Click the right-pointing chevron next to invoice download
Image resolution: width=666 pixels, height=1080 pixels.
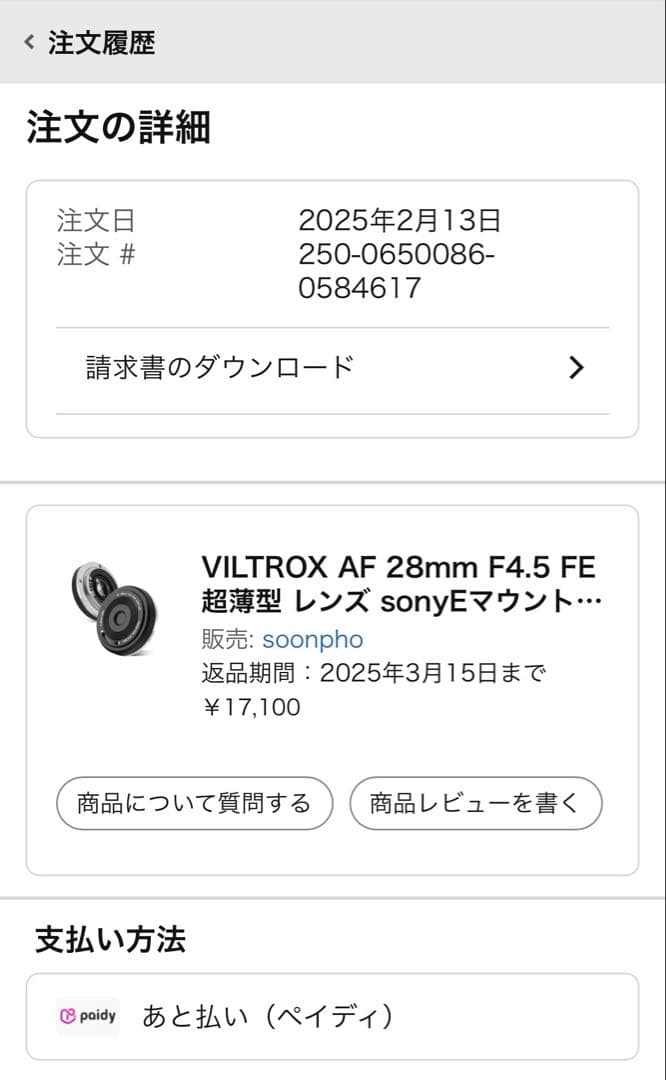click(x=576, y=368)
